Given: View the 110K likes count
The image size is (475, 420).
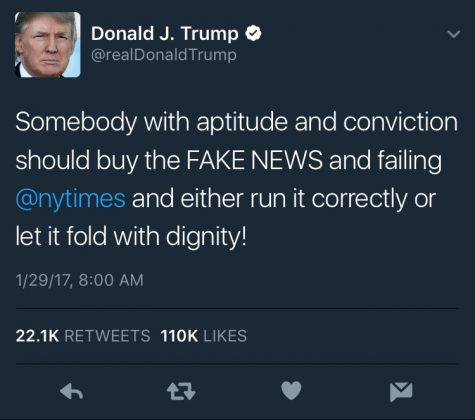Looking at the screenshot, I should (179, 336).
